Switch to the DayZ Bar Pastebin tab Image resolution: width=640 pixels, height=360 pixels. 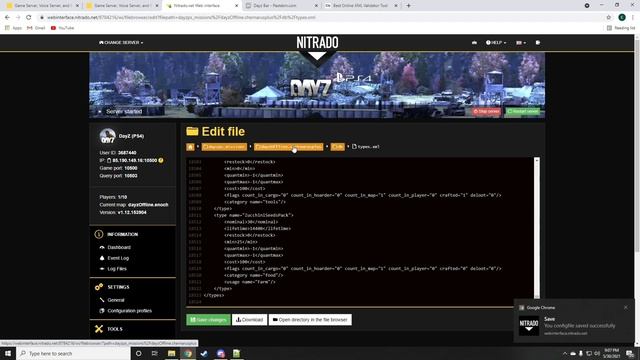pyautogui.click(x=281, y=6)
